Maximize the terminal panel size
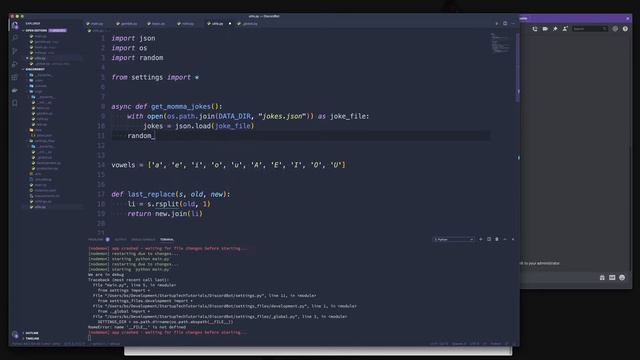The height and width of the screenshot is (360, 640). [x=505, y=239]
